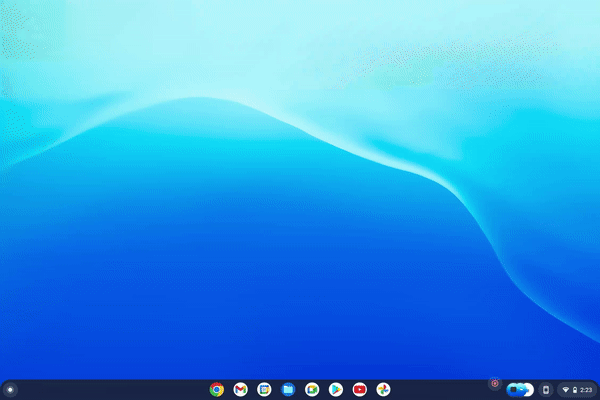Screen dimensions: 600x400
Task: Open the Google Play Store
Action: 335,389
